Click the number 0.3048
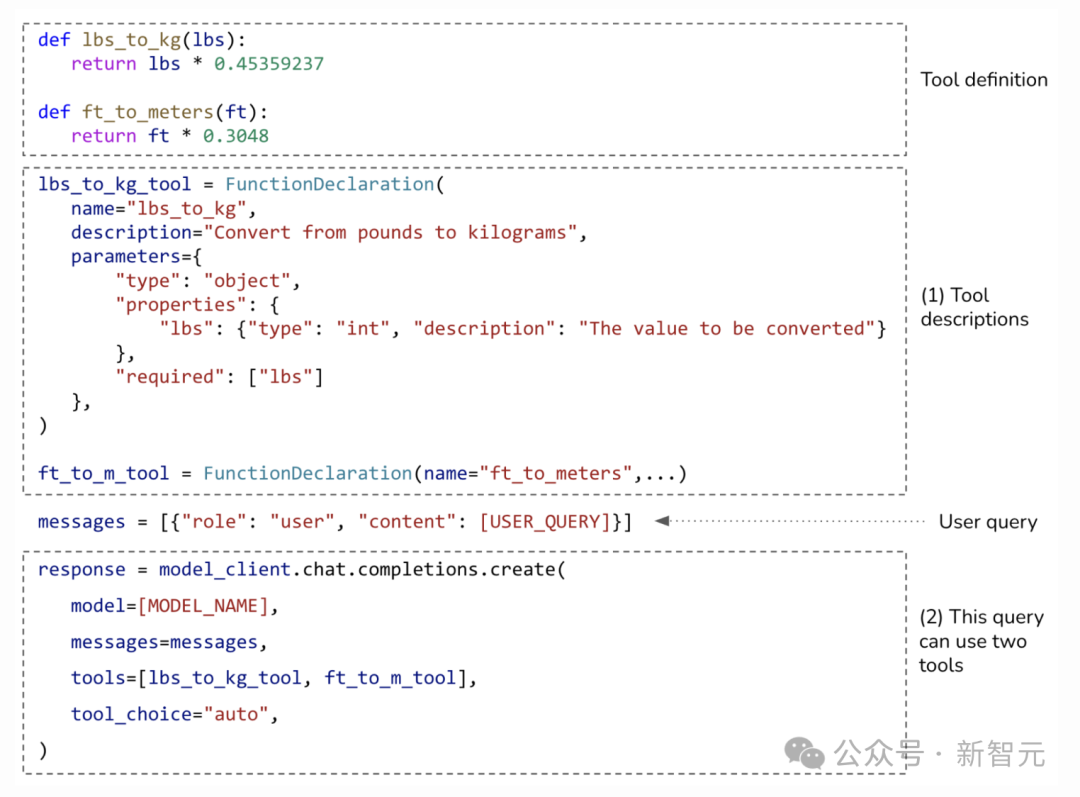The height and width of the screenshot is (797, 1080). point(236,136)
